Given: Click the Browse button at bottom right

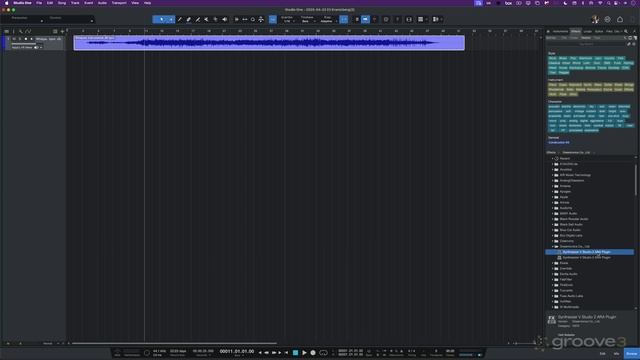Looking at the screenshot, I should (631, 353).
